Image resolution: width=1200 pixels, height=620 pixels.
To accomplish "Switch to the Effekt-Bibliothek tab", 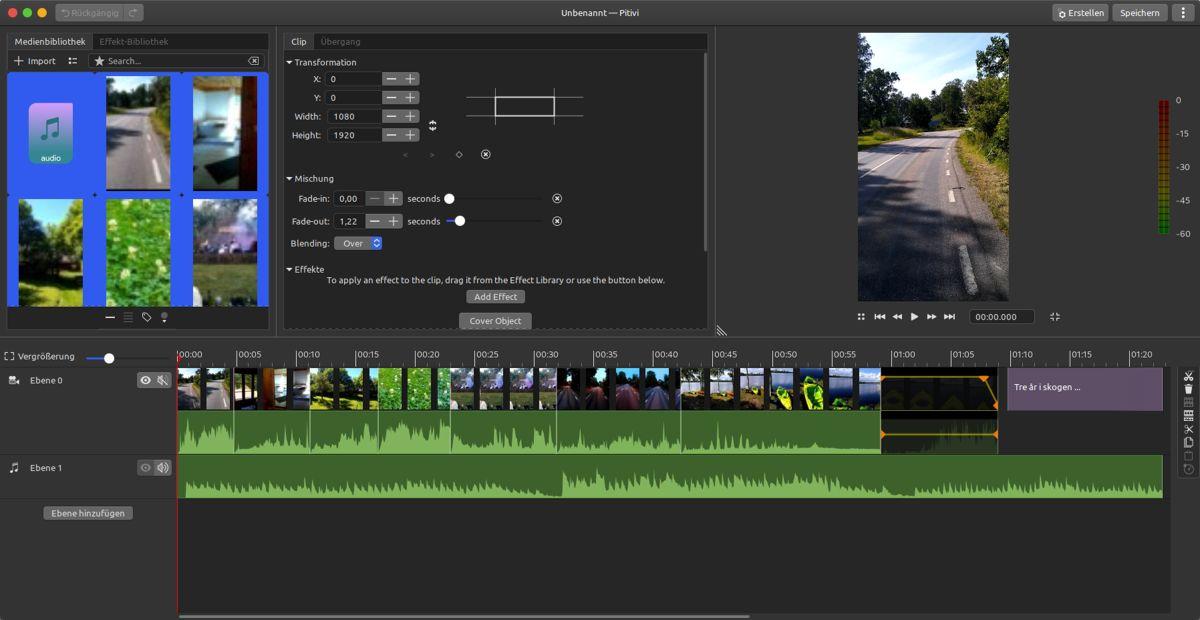I will click(133, 42).
